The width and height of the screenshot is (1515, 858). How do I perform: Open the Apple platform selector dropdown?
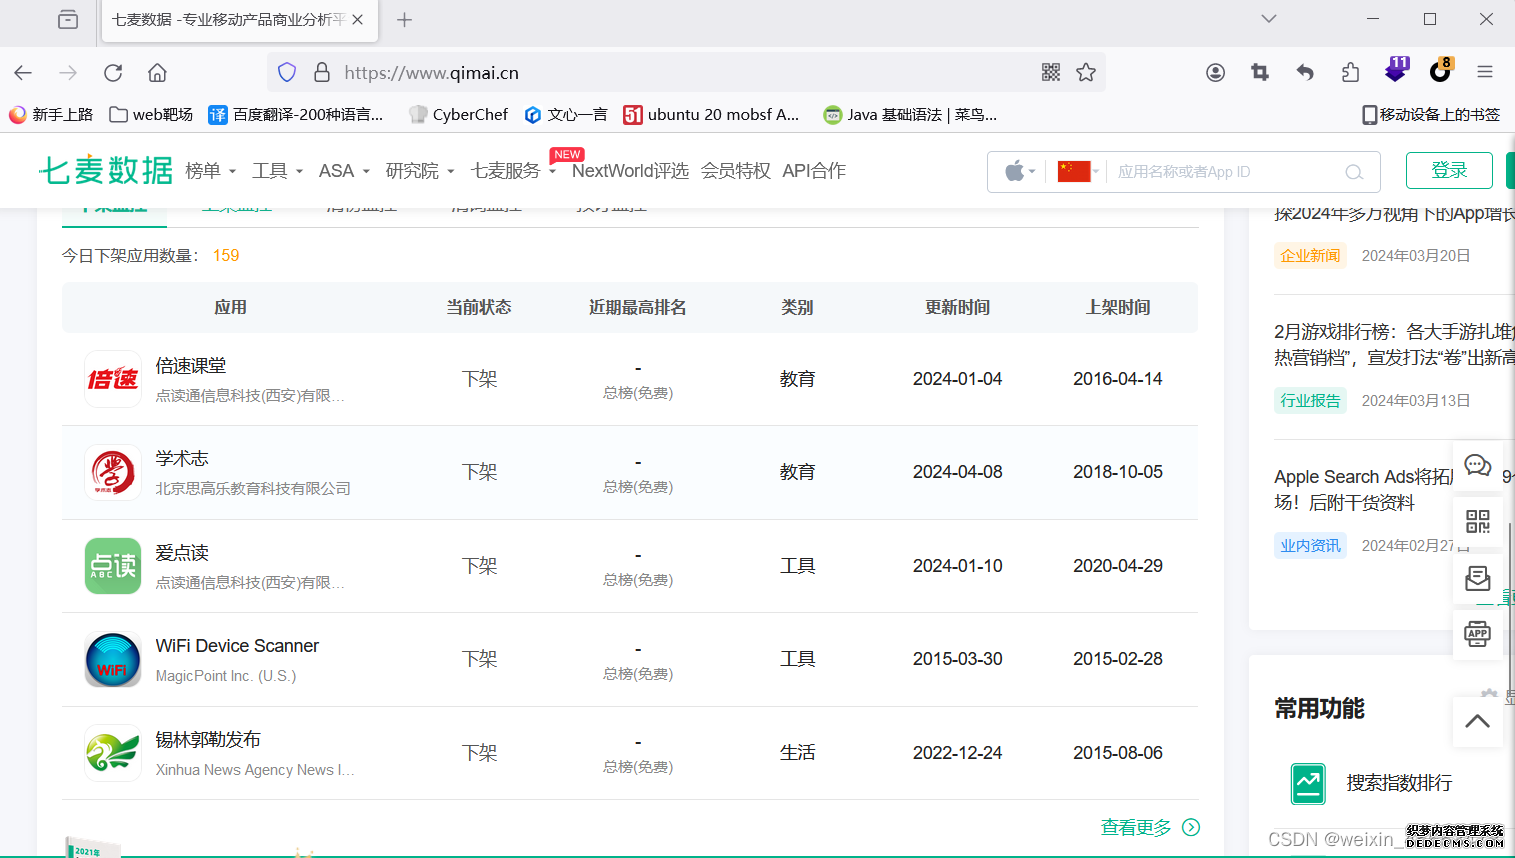pyautogui.click(x=1019, y=171)
